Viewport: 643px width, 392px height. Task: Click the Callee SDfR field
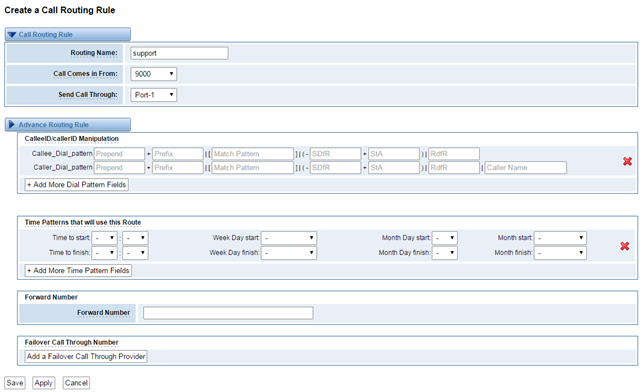click(x=335, y=154)
